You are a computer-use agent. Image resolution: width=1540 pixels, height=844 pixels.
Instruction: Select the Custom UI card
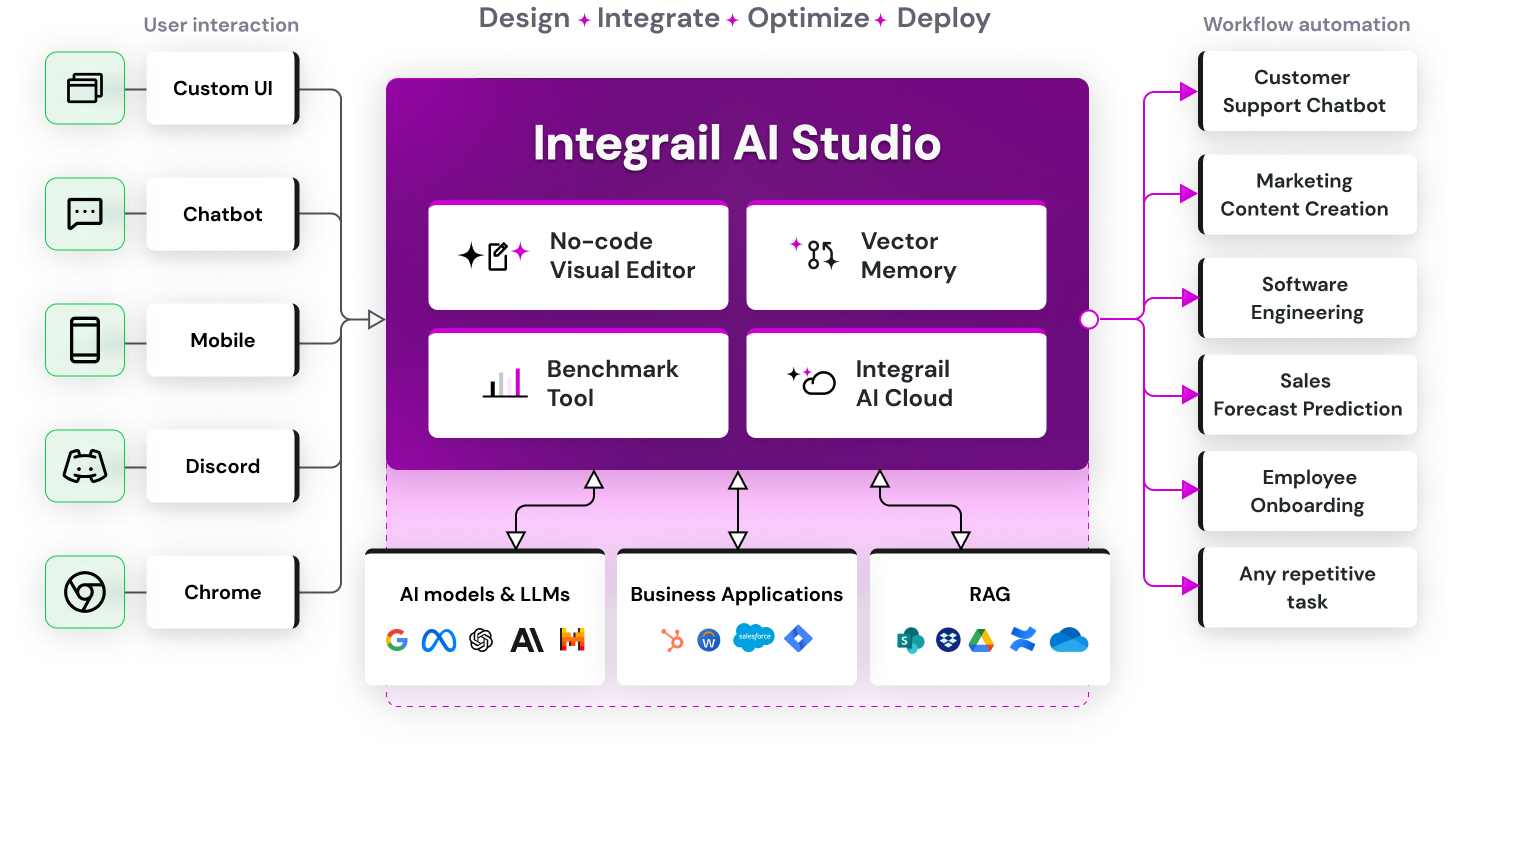[x=223, y=88]
